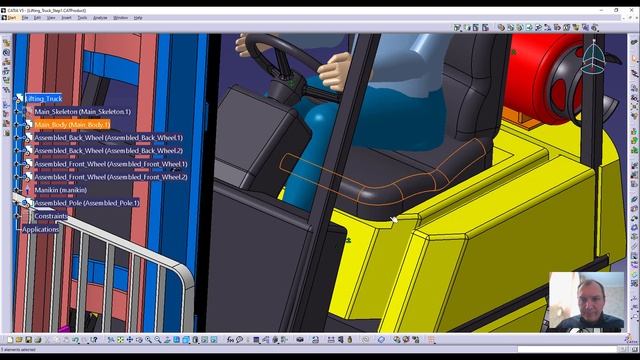The height and width of the screenshot is (360, 640).
Task: Click the Formula f(x) icon
Action: (x=231, y=340)
